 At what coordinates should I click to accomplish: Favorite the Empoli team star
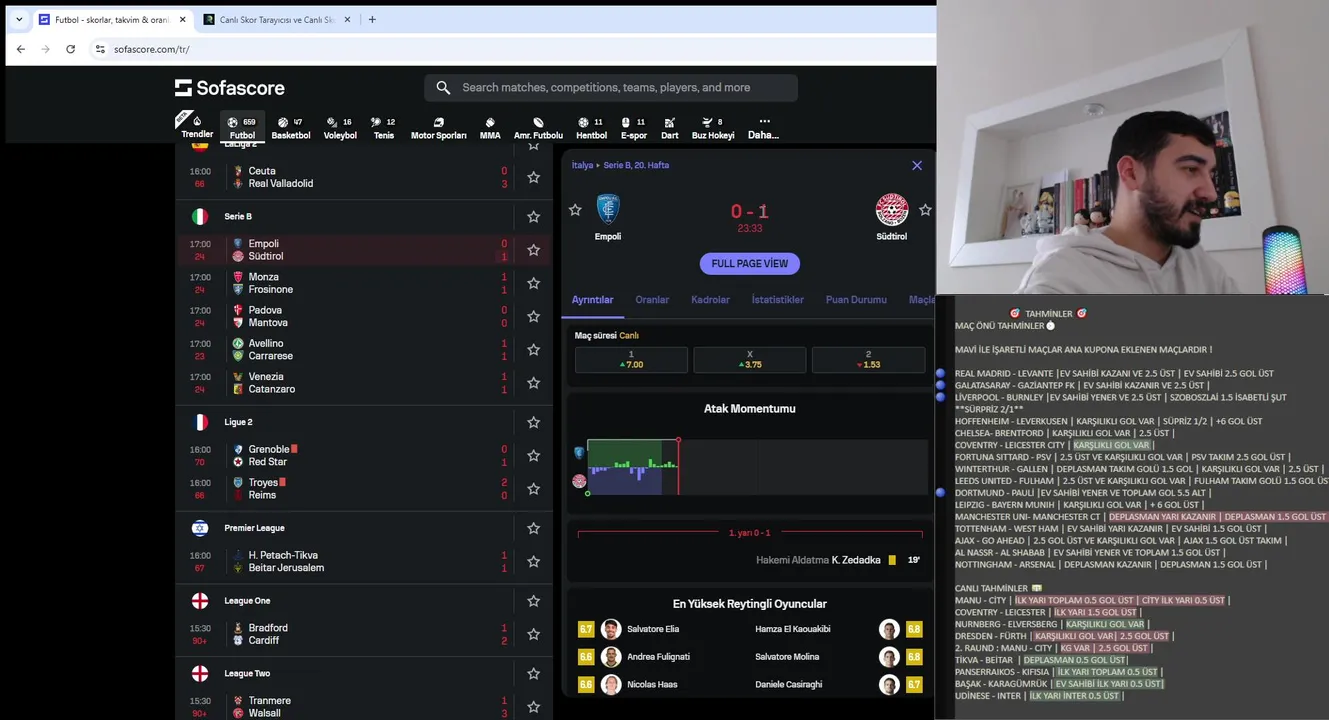coord(575,210)
